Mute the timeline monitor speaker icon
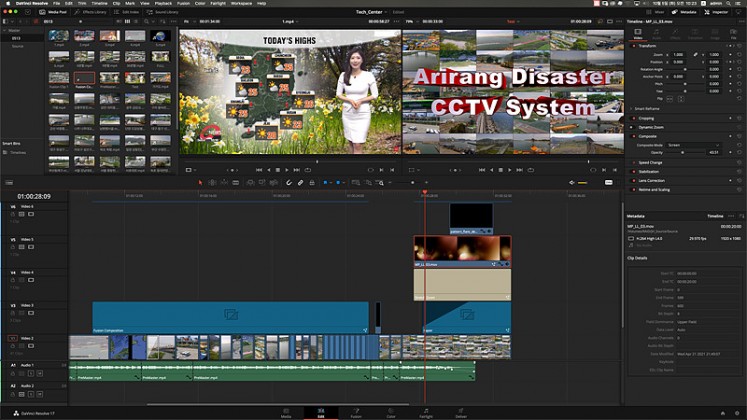Screen dimensions: 747x420 [x=572, y=182]
